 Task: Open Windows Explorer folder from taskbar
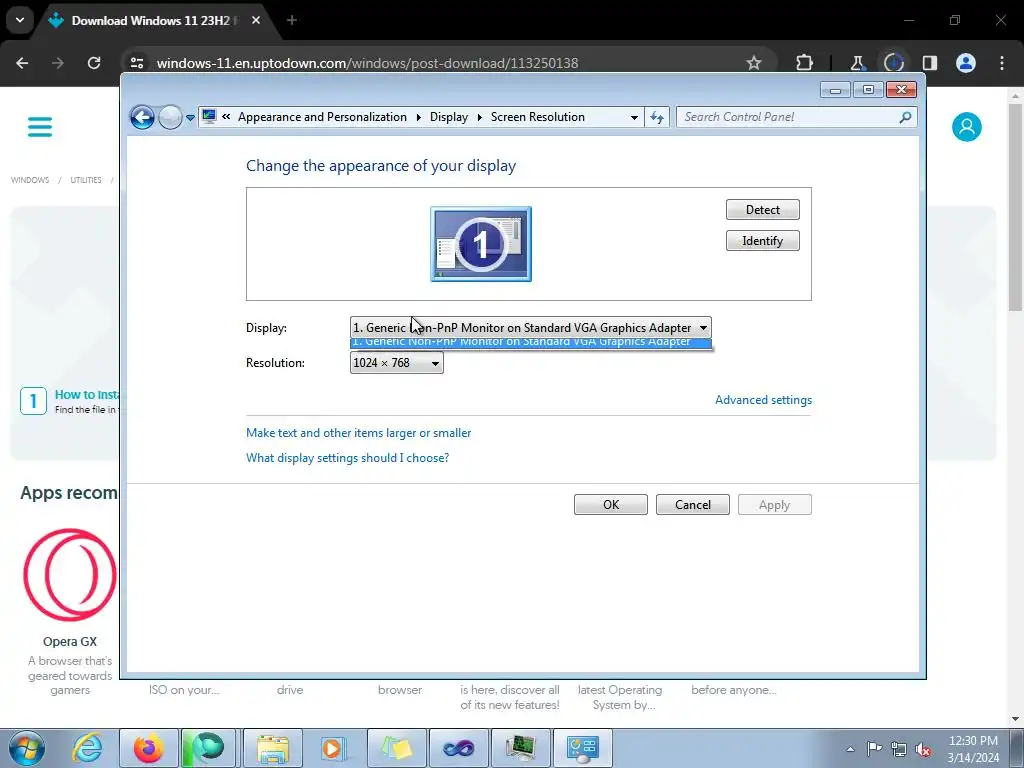(273, 748)
